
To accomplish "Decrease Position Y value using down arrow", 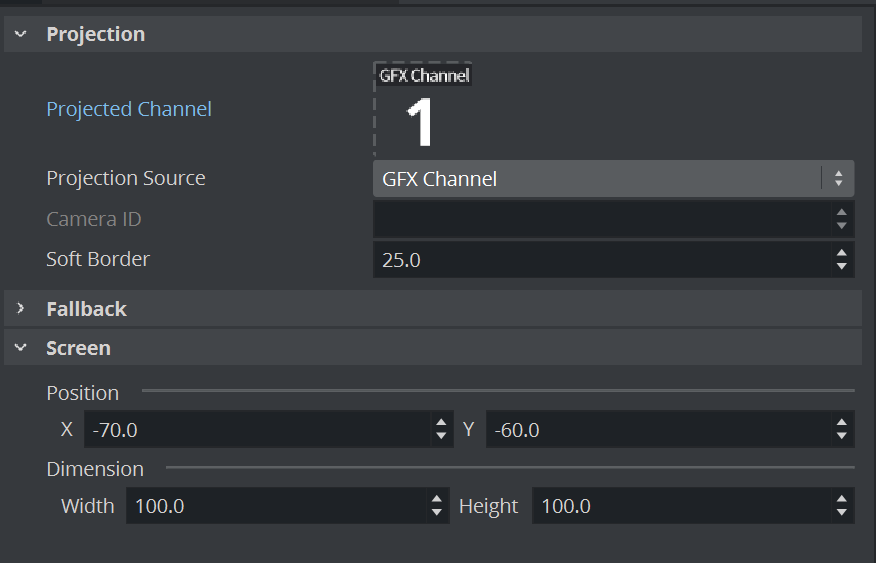I will [x=841, y=436].
